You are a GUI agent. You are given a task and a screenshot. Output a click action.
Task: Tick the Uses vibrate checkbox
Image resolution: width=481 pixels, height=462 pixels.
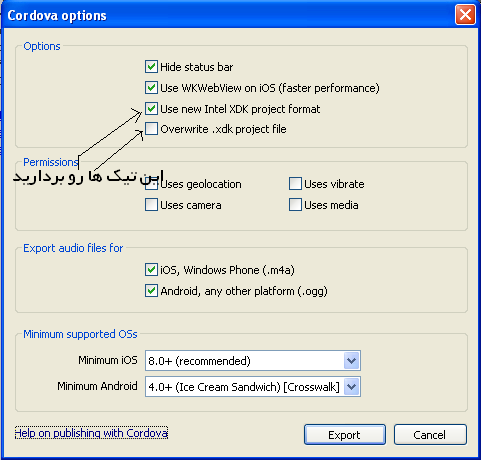(x=295, y=184)
